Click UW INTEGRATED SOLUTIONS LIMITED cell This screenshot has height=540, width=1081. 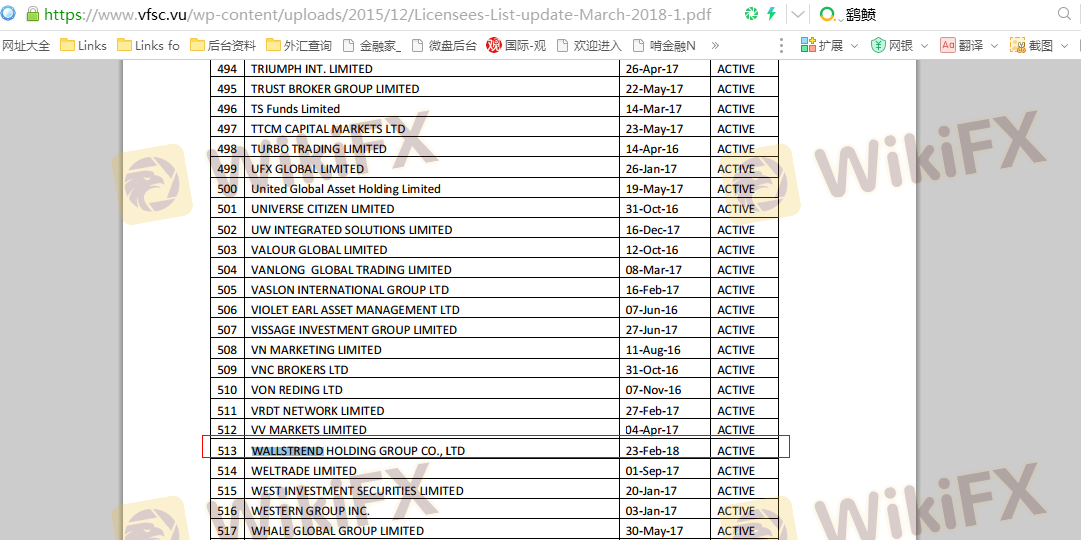pos(432,230)
